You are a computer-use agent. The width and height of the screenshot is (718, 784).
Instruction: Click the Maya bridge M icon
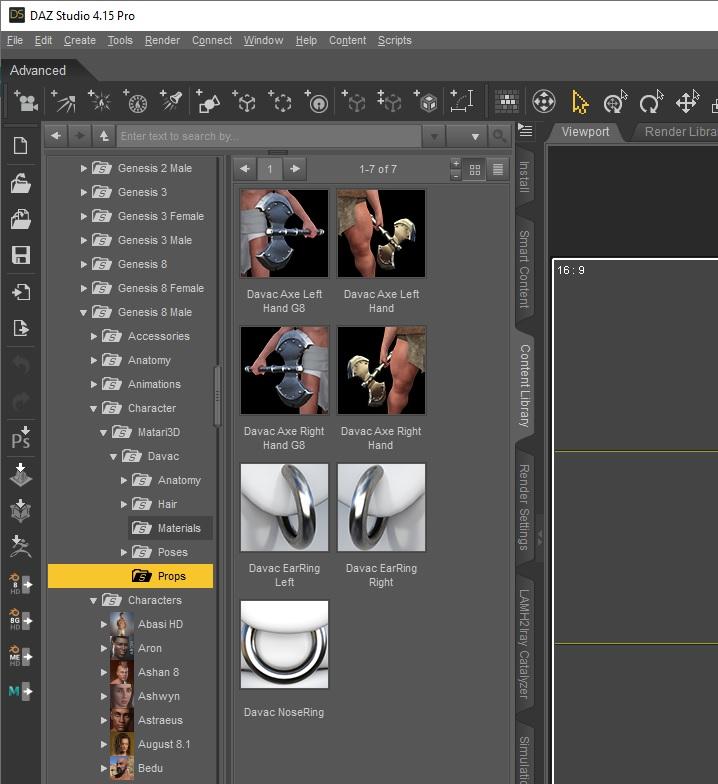click(20, 692)
